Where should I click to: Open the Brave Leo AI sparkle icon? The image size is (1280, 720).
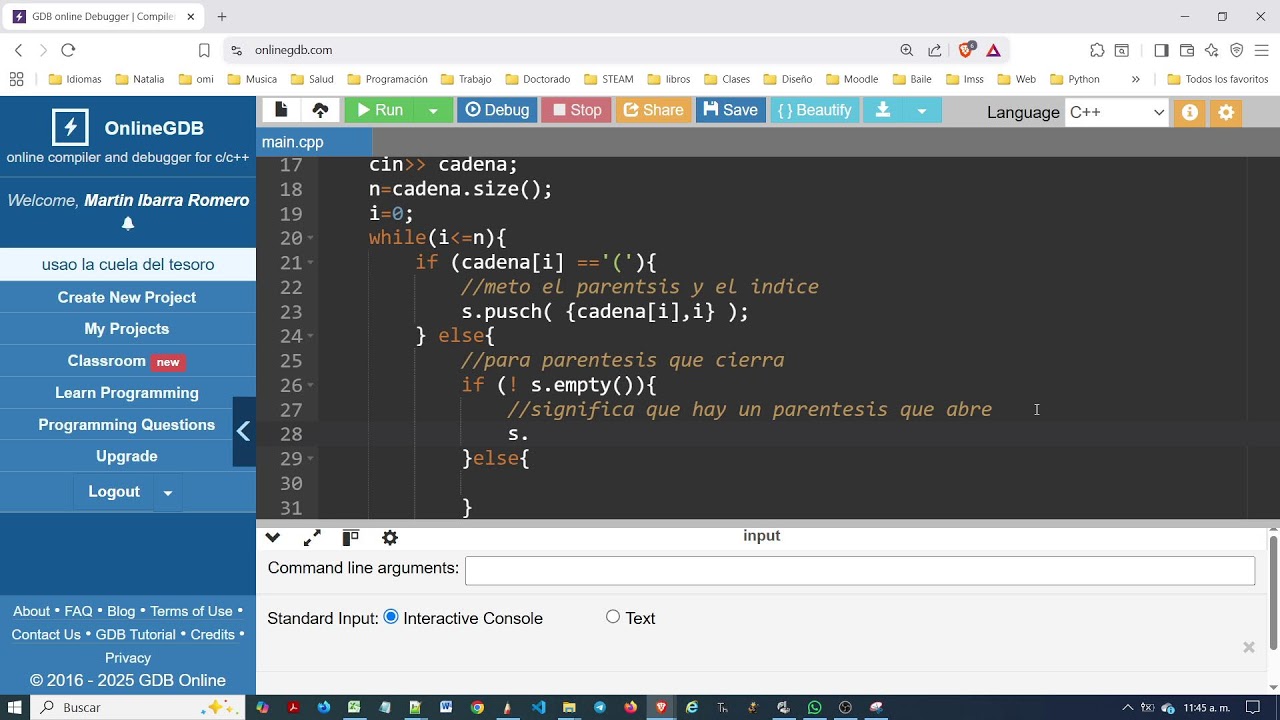coord(1212,50)
